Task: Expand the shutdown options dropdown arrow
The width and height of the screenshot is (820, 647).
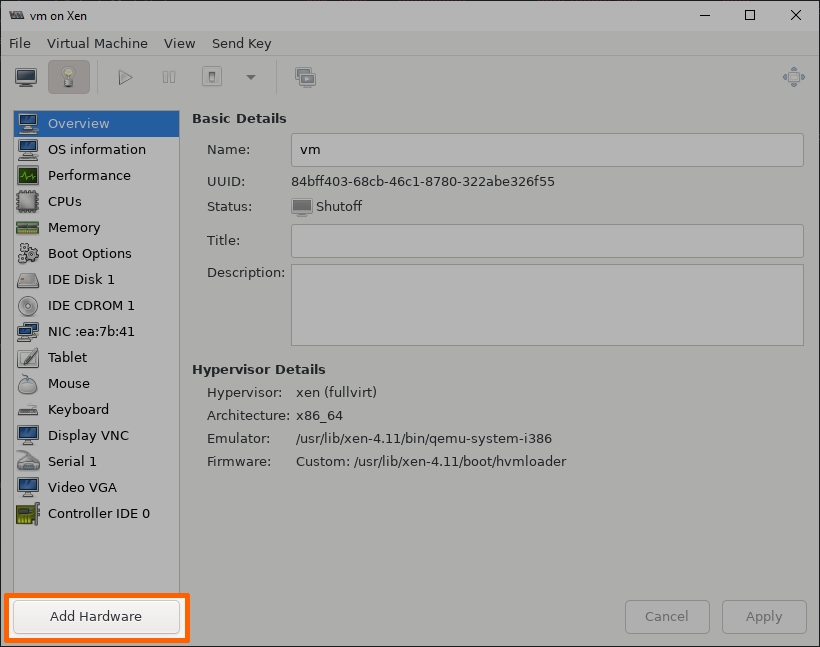Action: (x=250, y=77)
